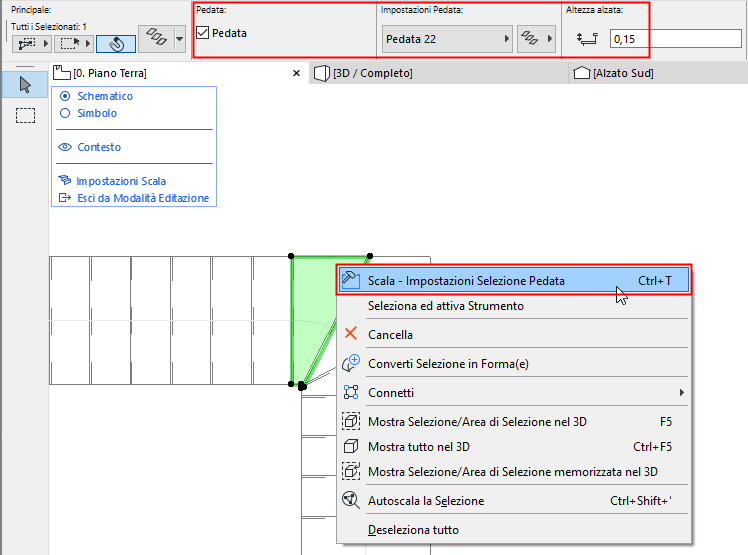
Task: Click the Altezza alzata riser icon
Action: pyautogui.click(x=587, y=39)
